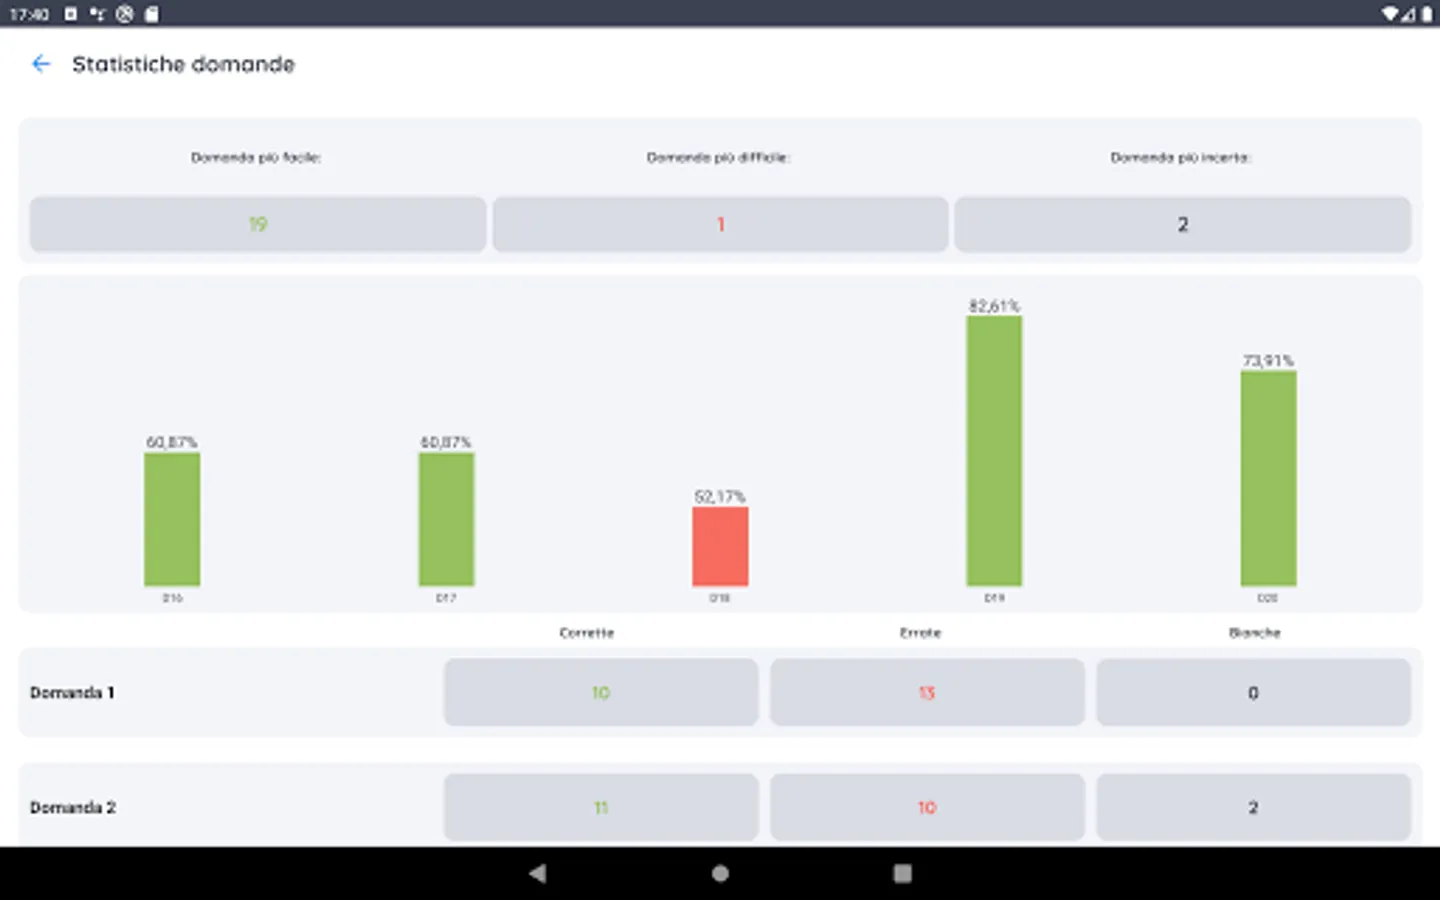The width and height of the screenshot is (1440, 900).
Task: Click the 'Statistiche domande' page title
Action: tap(183, 64)
